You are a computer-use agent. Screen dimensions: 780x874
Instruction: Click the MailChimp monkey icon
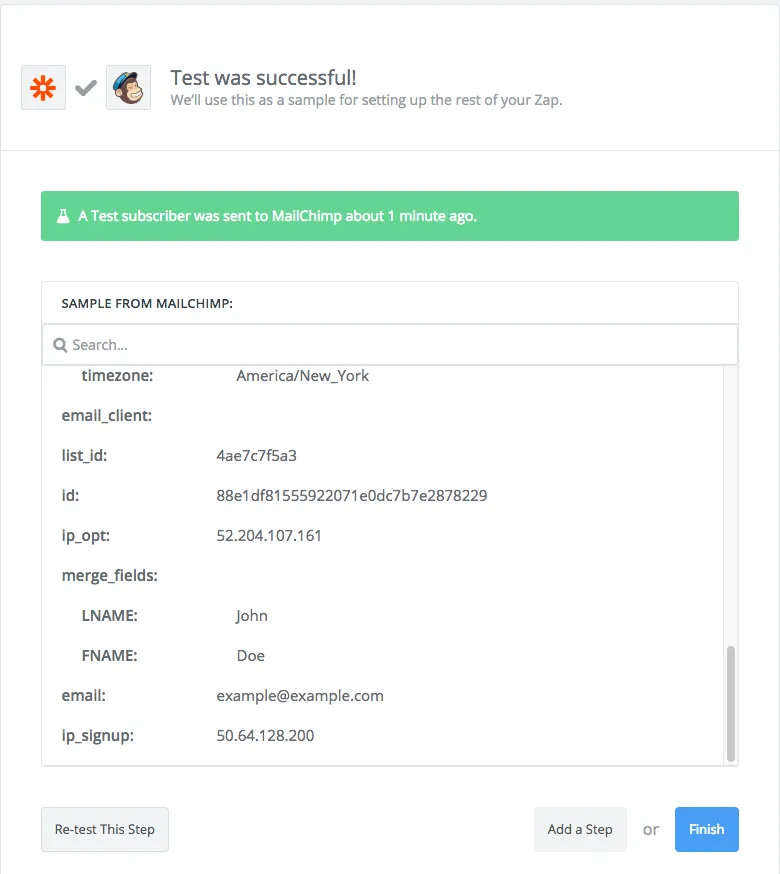pyautogui.click(x=128, y=88)
